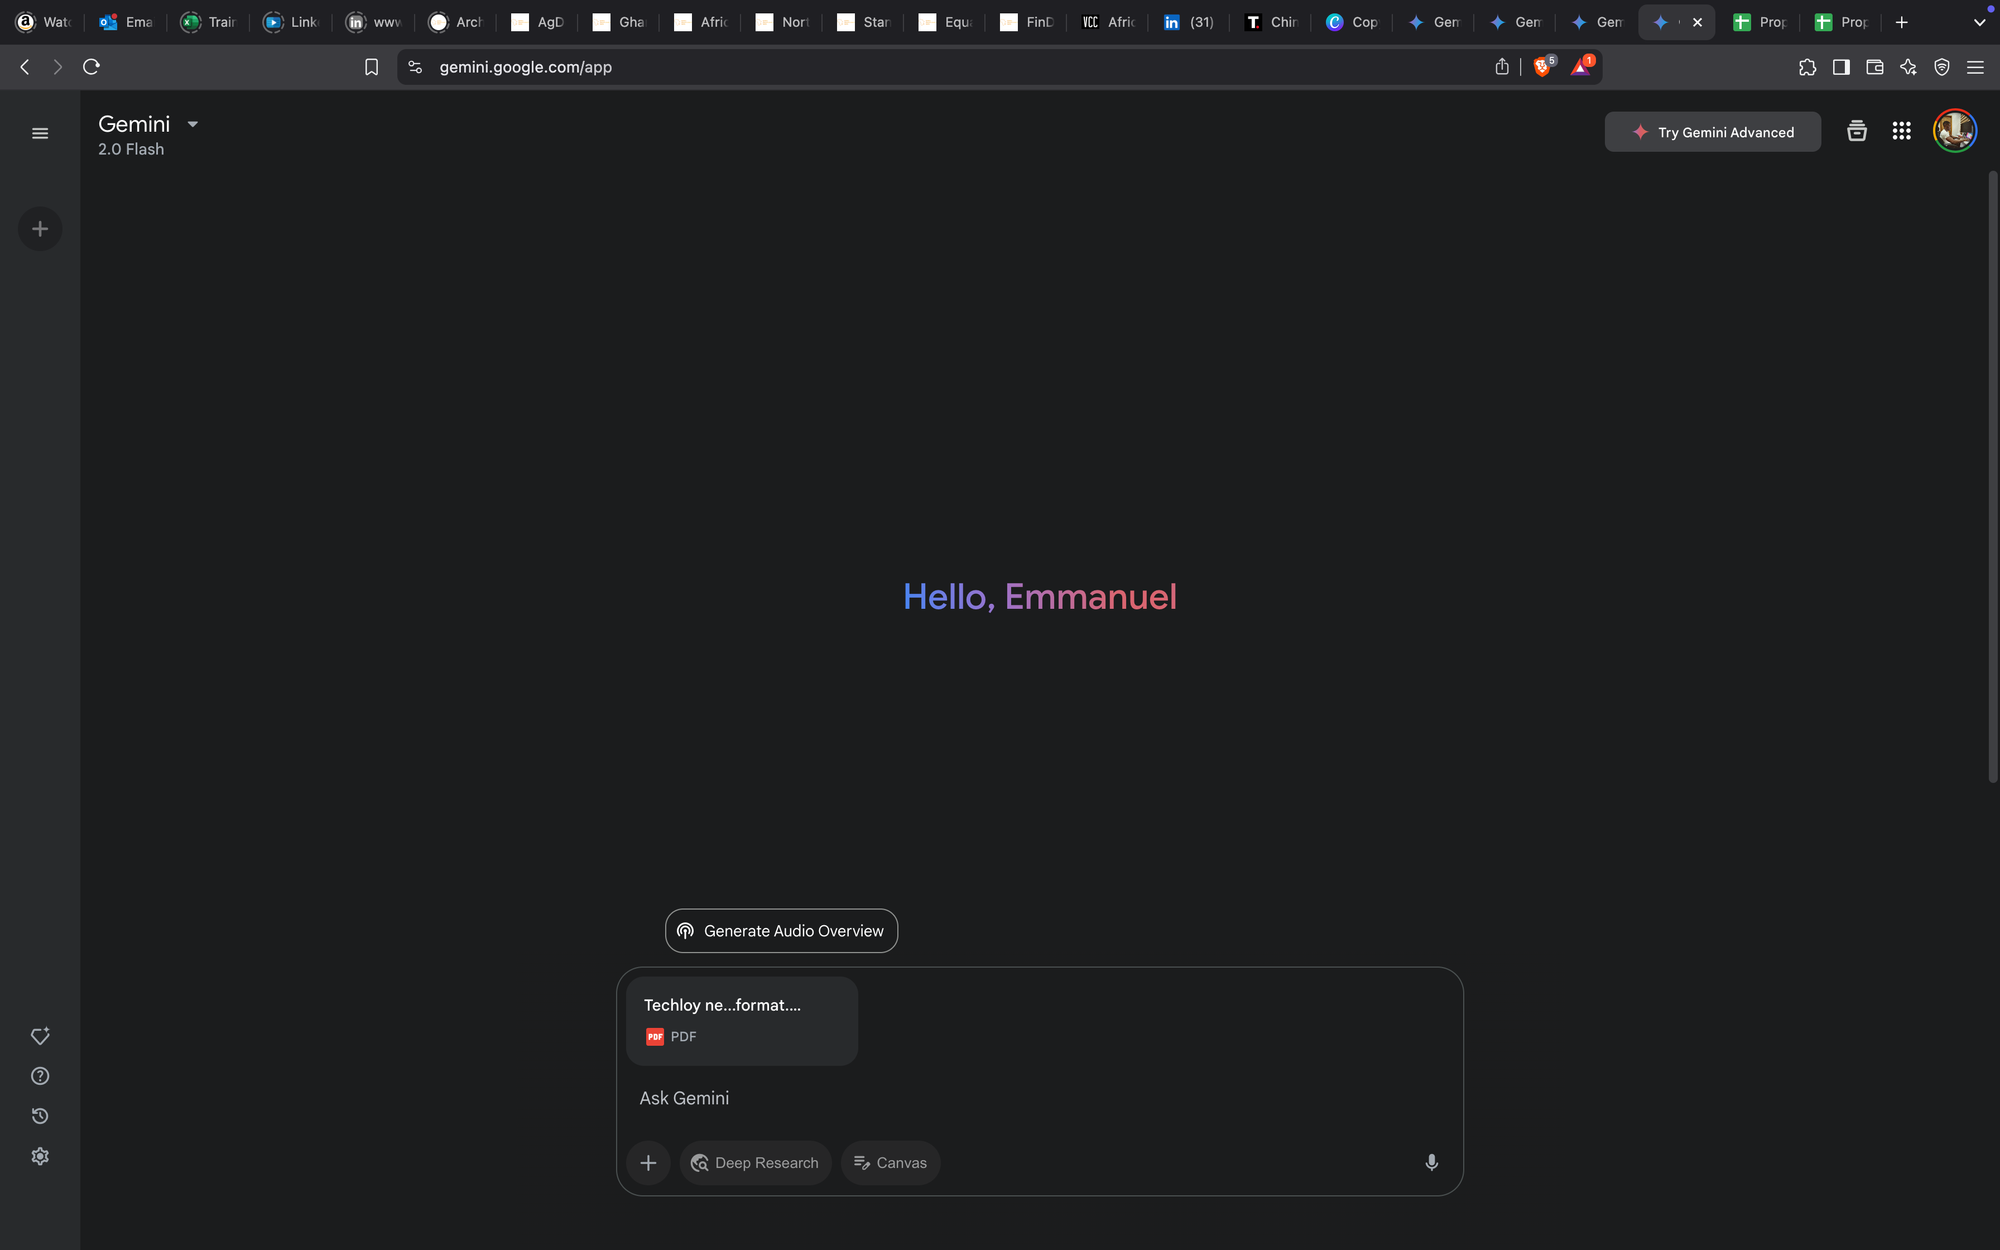Add file with plus button in prompt box

click(648, 1162)
